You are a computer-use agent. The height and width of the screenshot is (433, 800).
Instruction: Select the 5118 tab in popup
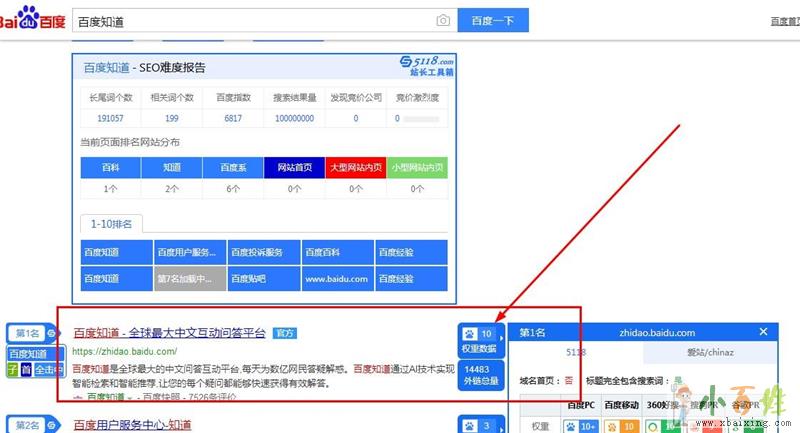point(577,353)
